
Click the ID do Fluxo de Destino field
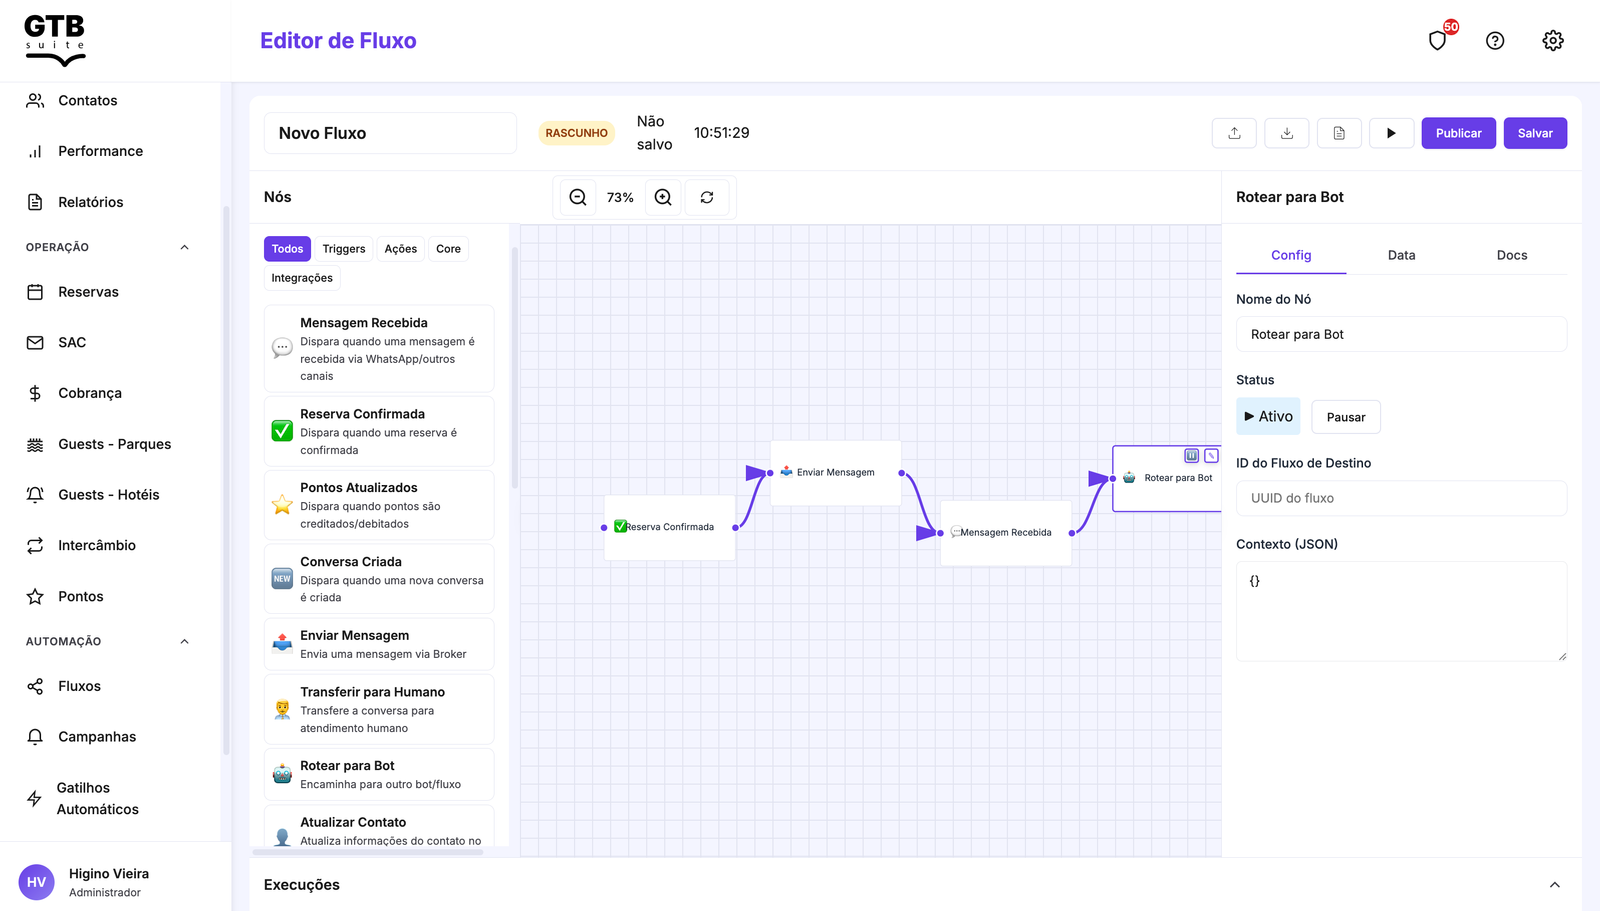click(x=1401, y=498)
